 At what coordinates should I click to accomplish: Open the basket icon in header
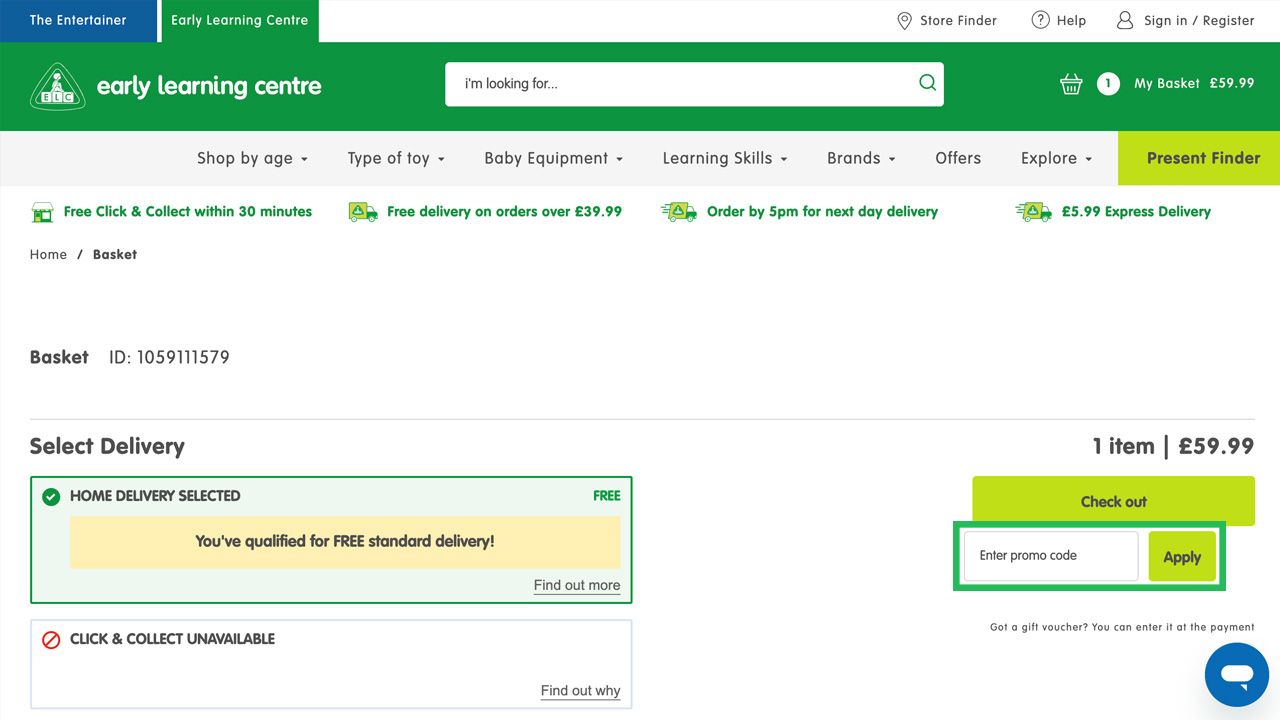pos(1071,84)
